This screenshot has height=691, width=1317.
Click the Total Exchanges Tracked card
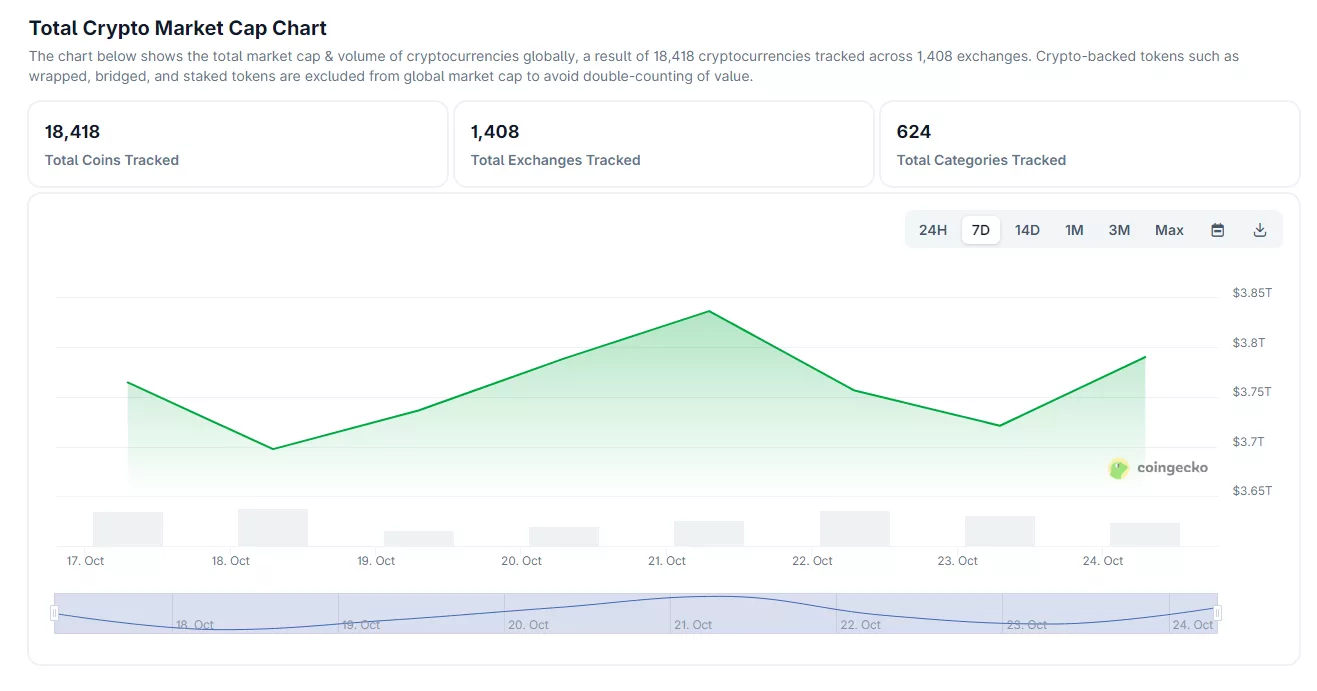pos(664,143)
